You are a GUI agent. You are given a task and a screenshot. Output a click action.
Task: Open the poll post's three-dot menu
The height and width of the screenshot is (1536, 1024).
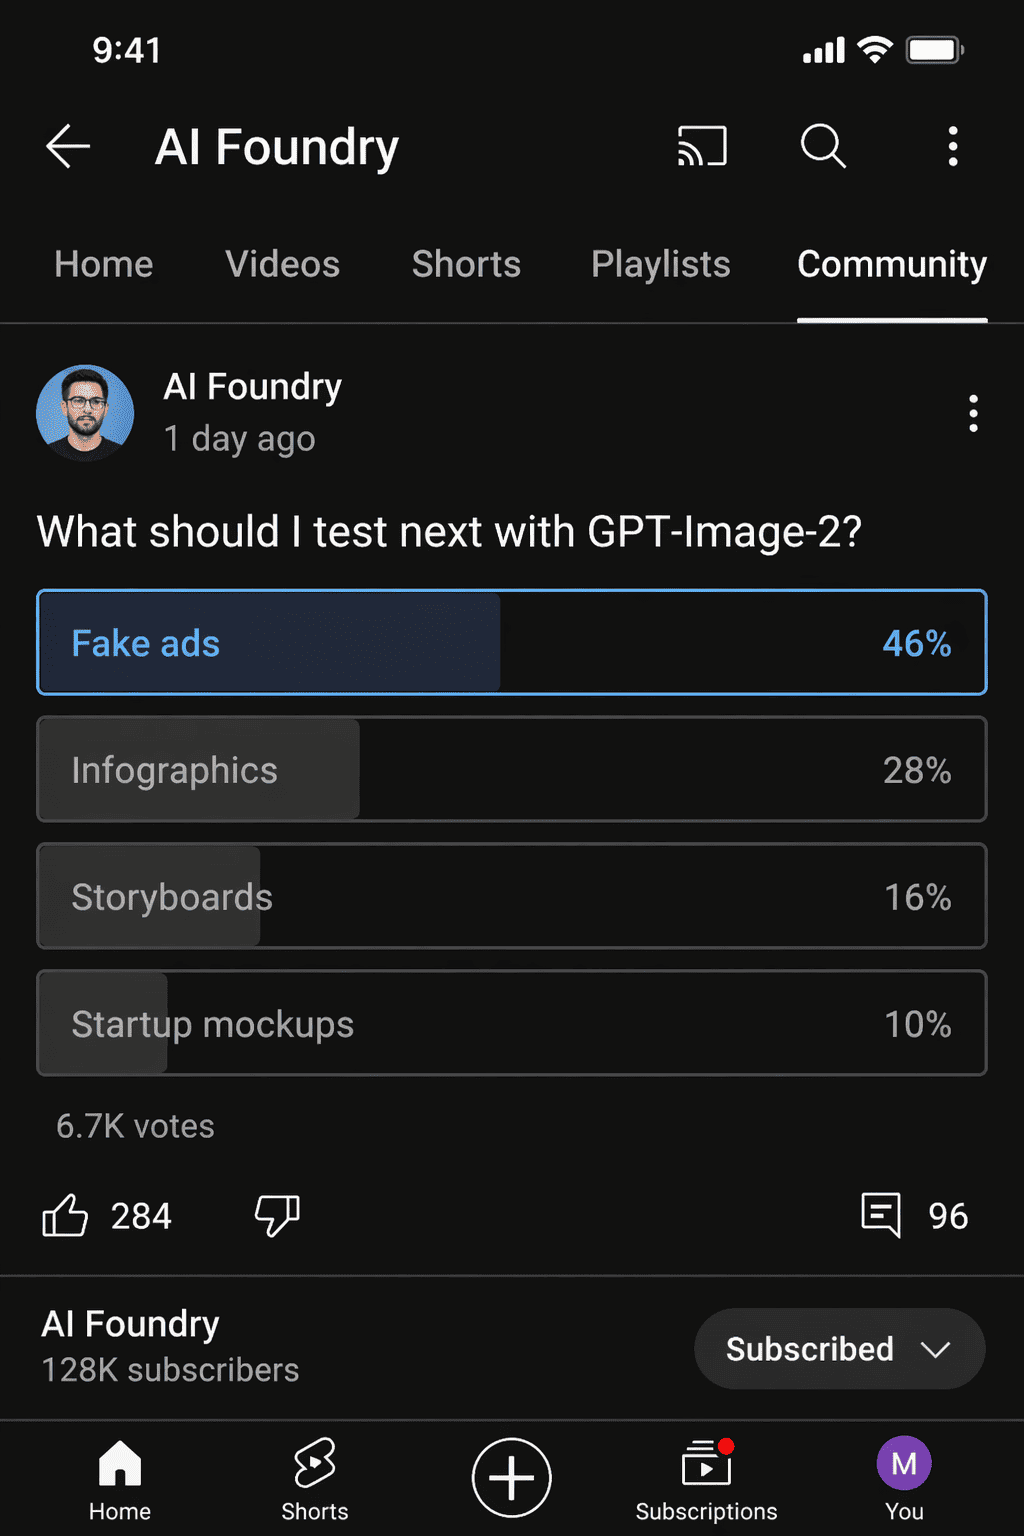click(x=973, y=413)
